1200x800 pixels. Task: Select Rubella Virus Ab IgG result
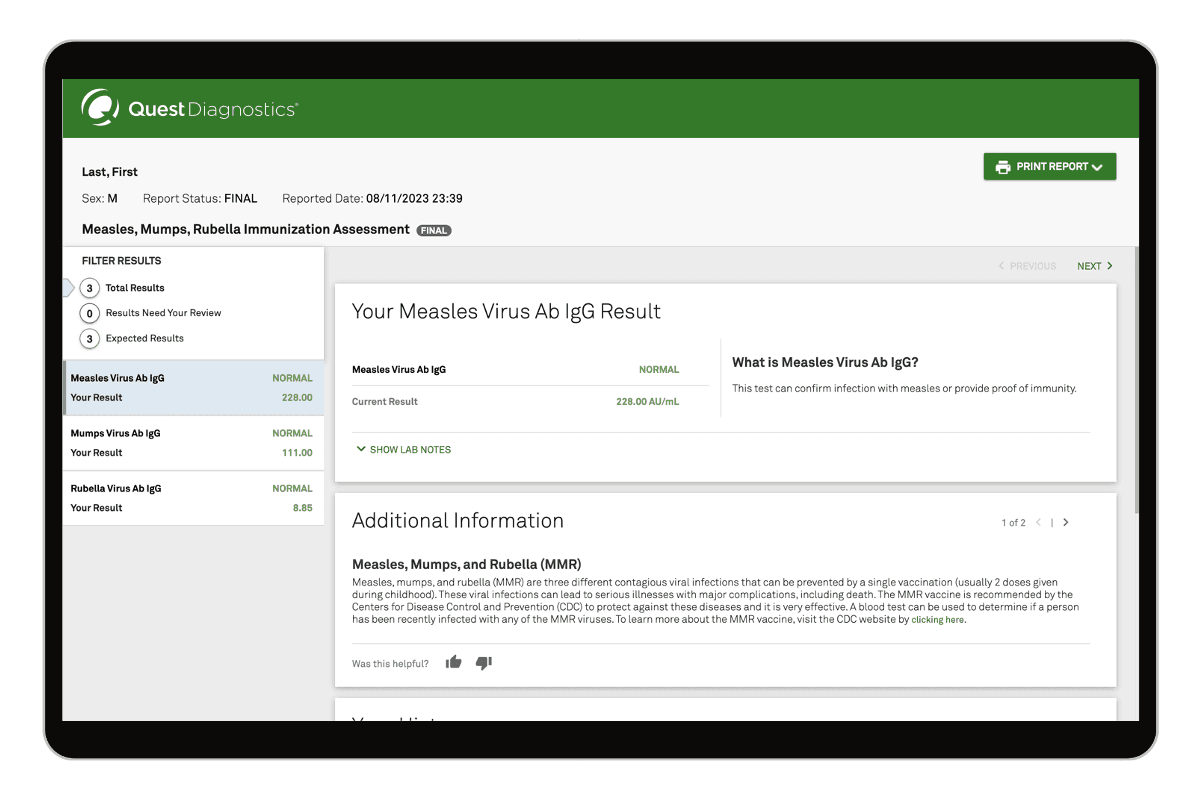click(192, 498)
